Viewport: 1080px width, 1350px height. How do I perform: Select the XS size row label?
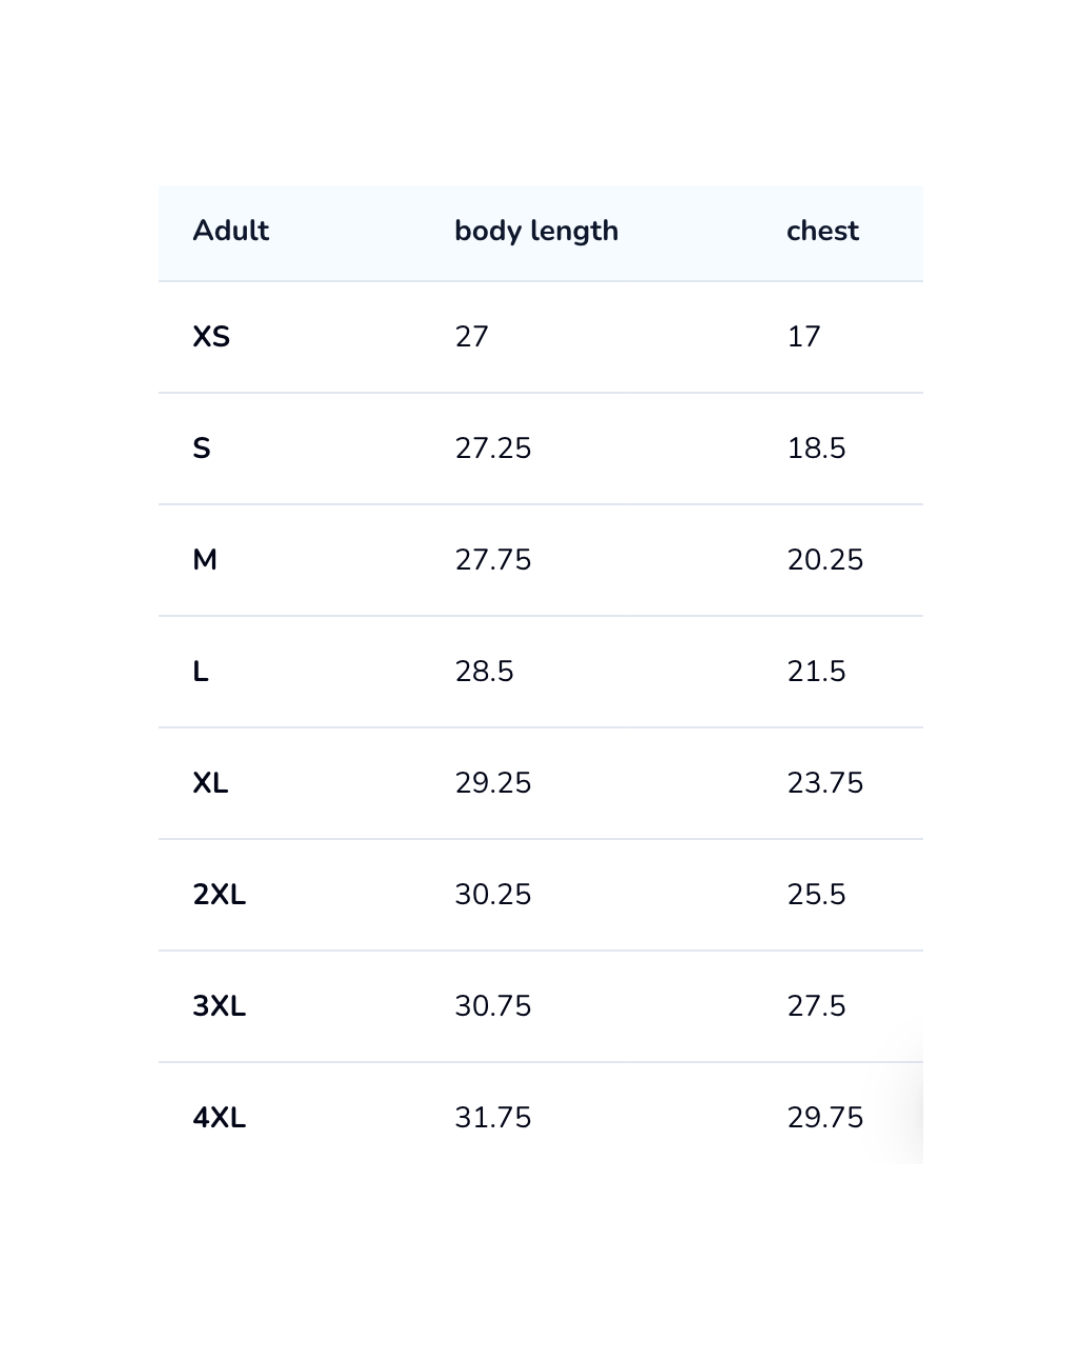pos(211,337)
